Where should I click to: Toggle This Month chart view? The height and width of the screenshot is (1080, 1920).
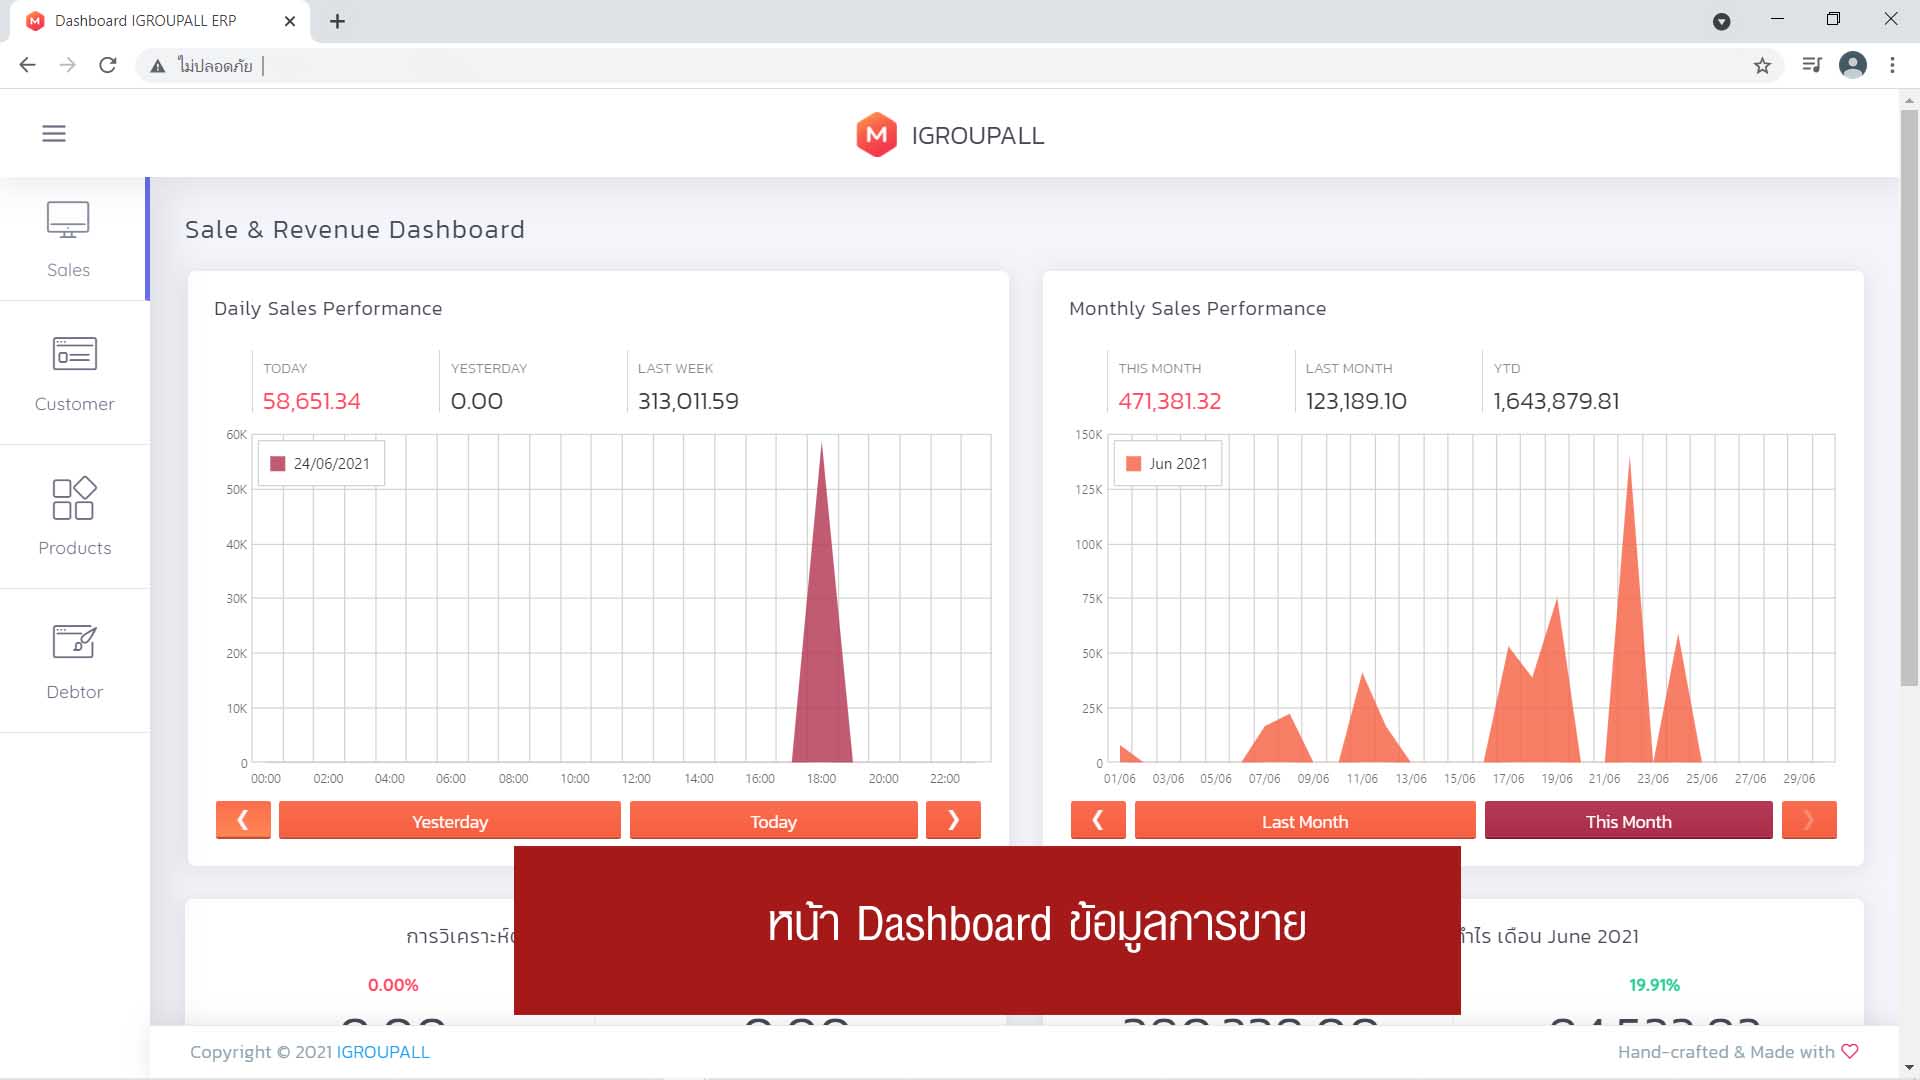pyautogui.click(x=1629, y=820)
